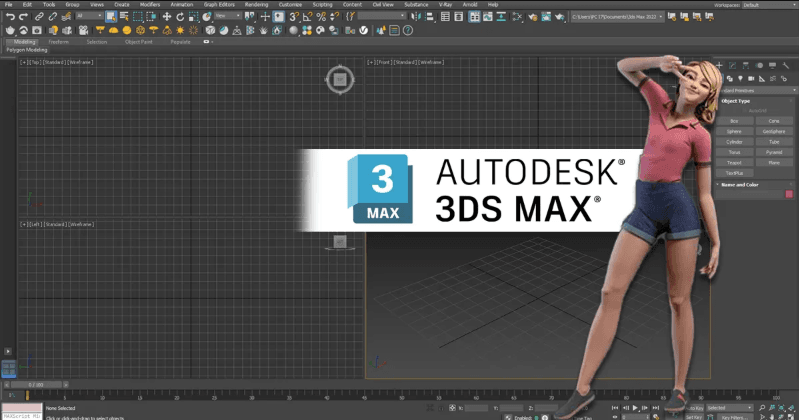799x420 pixels.
Task: Open the reference coordinate system View dropdown
Action: tap(227, 16)
